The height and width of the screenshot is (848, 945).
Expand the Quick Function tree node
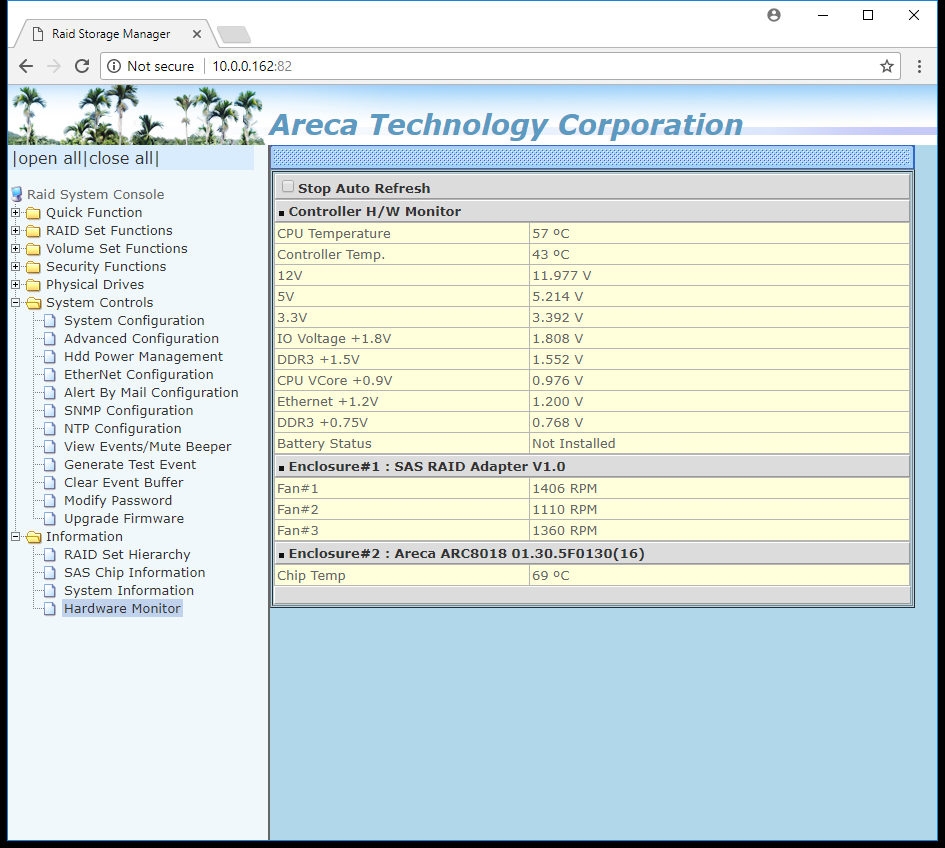coord(16,213)
